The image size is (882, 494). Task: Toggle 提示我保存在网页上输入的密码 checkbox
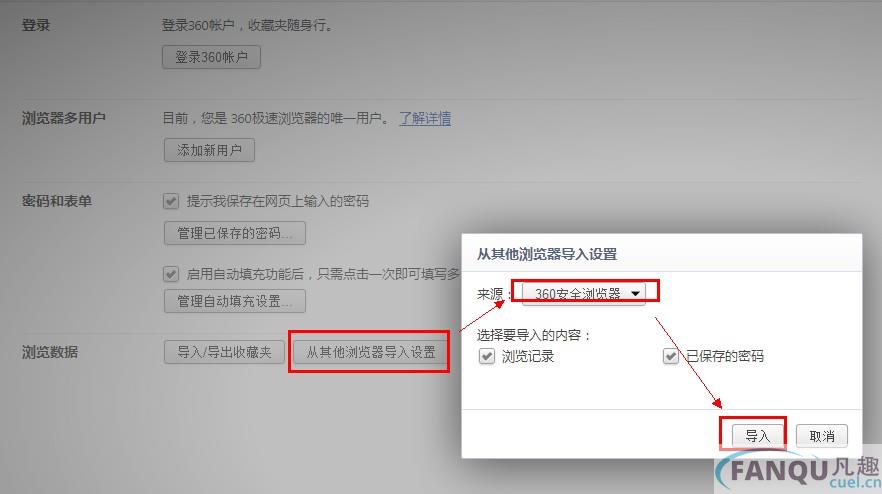[x=171, y=201]
